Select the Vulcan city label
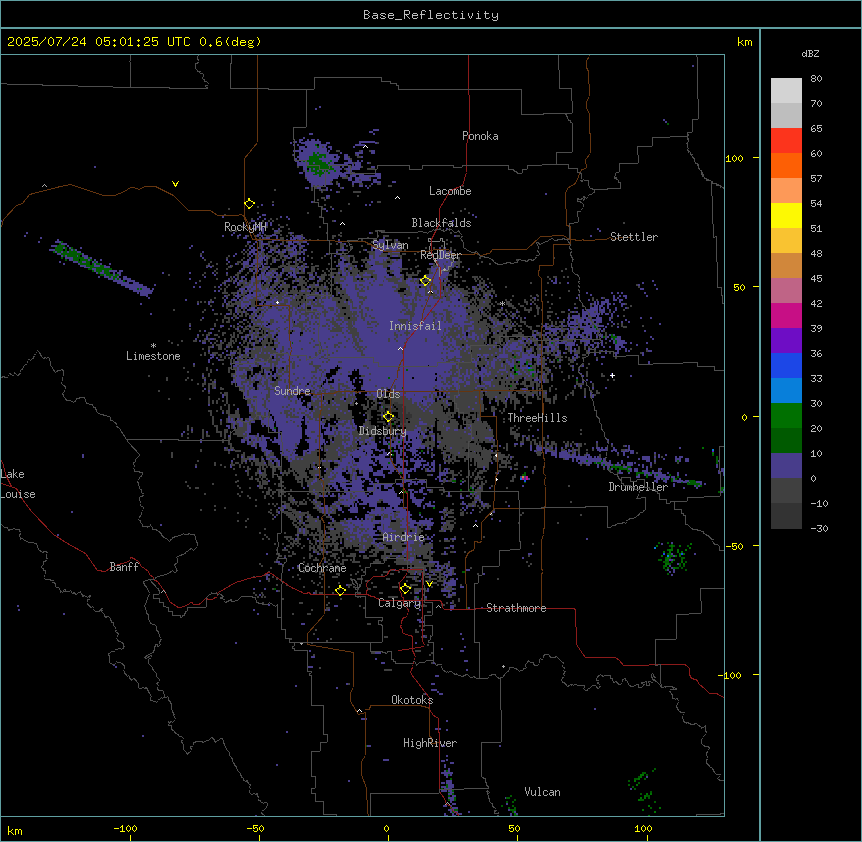Image resolution: width=862 pixels, height=842 pixels. [x=543, y=792]
